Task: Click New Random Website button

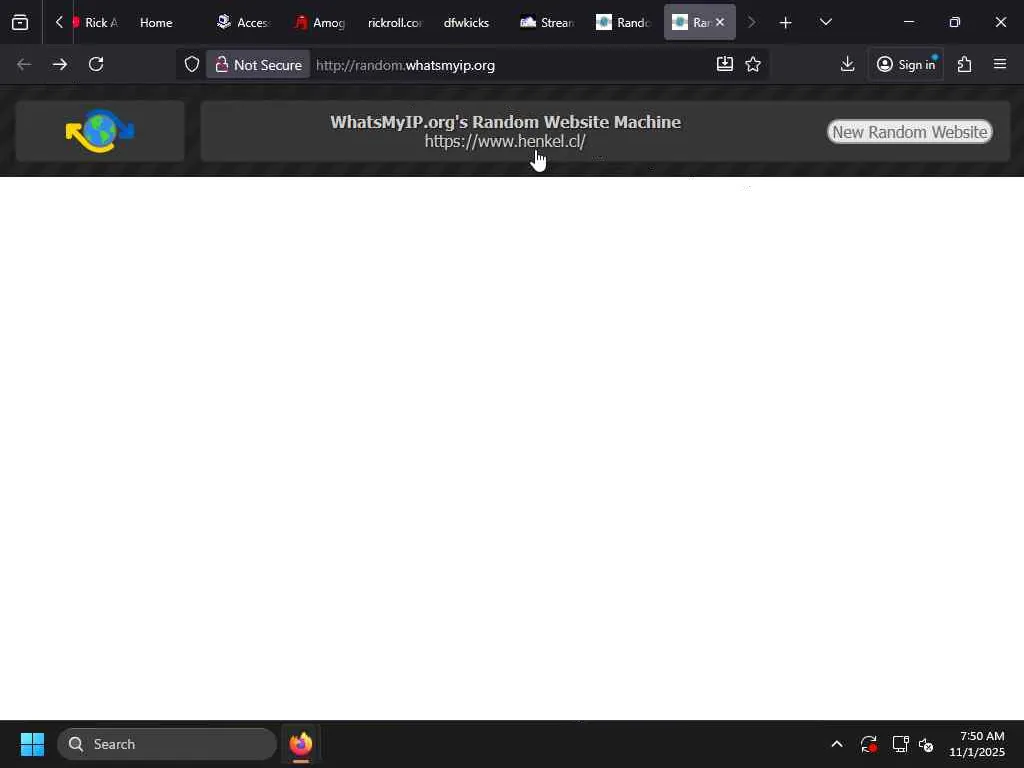Action: pyautogui.click(x=910, y=132)
